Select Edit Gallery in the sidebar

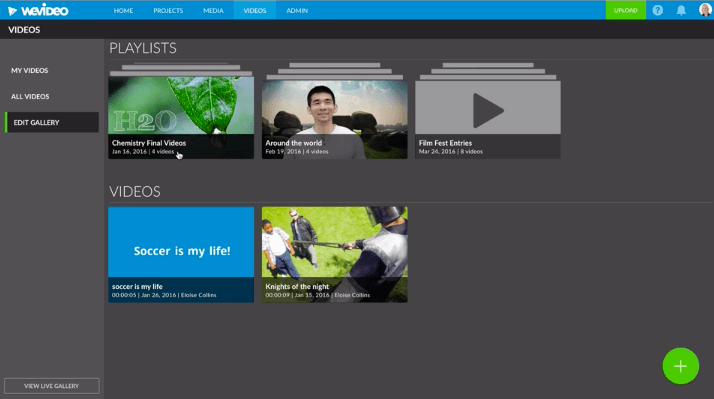(52, 123)
